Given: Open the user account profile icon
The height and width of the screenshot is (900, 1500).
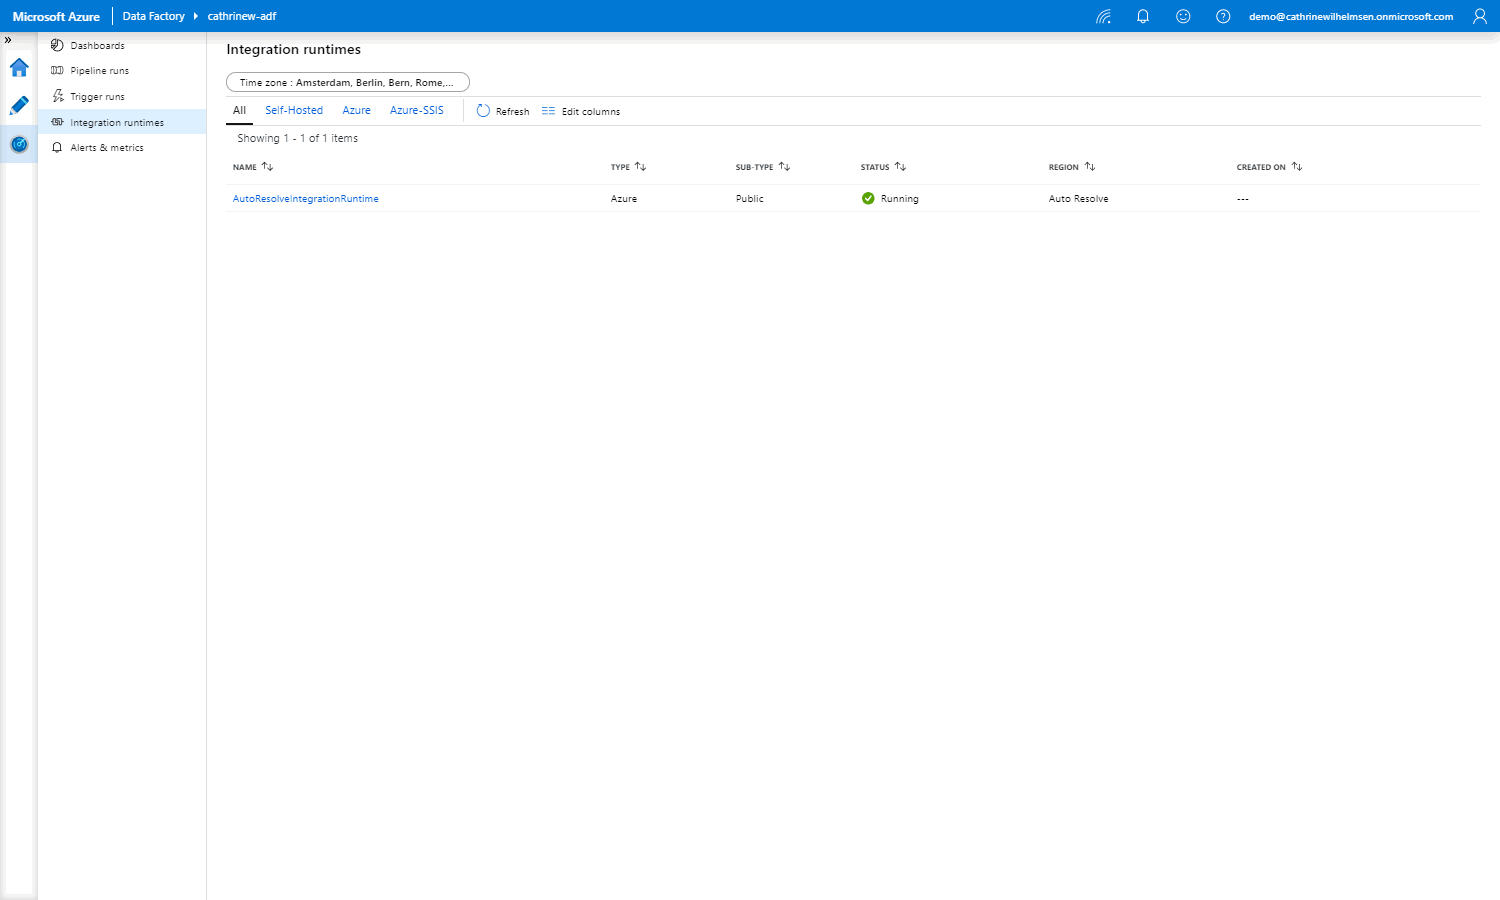Looking at the screenshot, I should point(1480,17).
